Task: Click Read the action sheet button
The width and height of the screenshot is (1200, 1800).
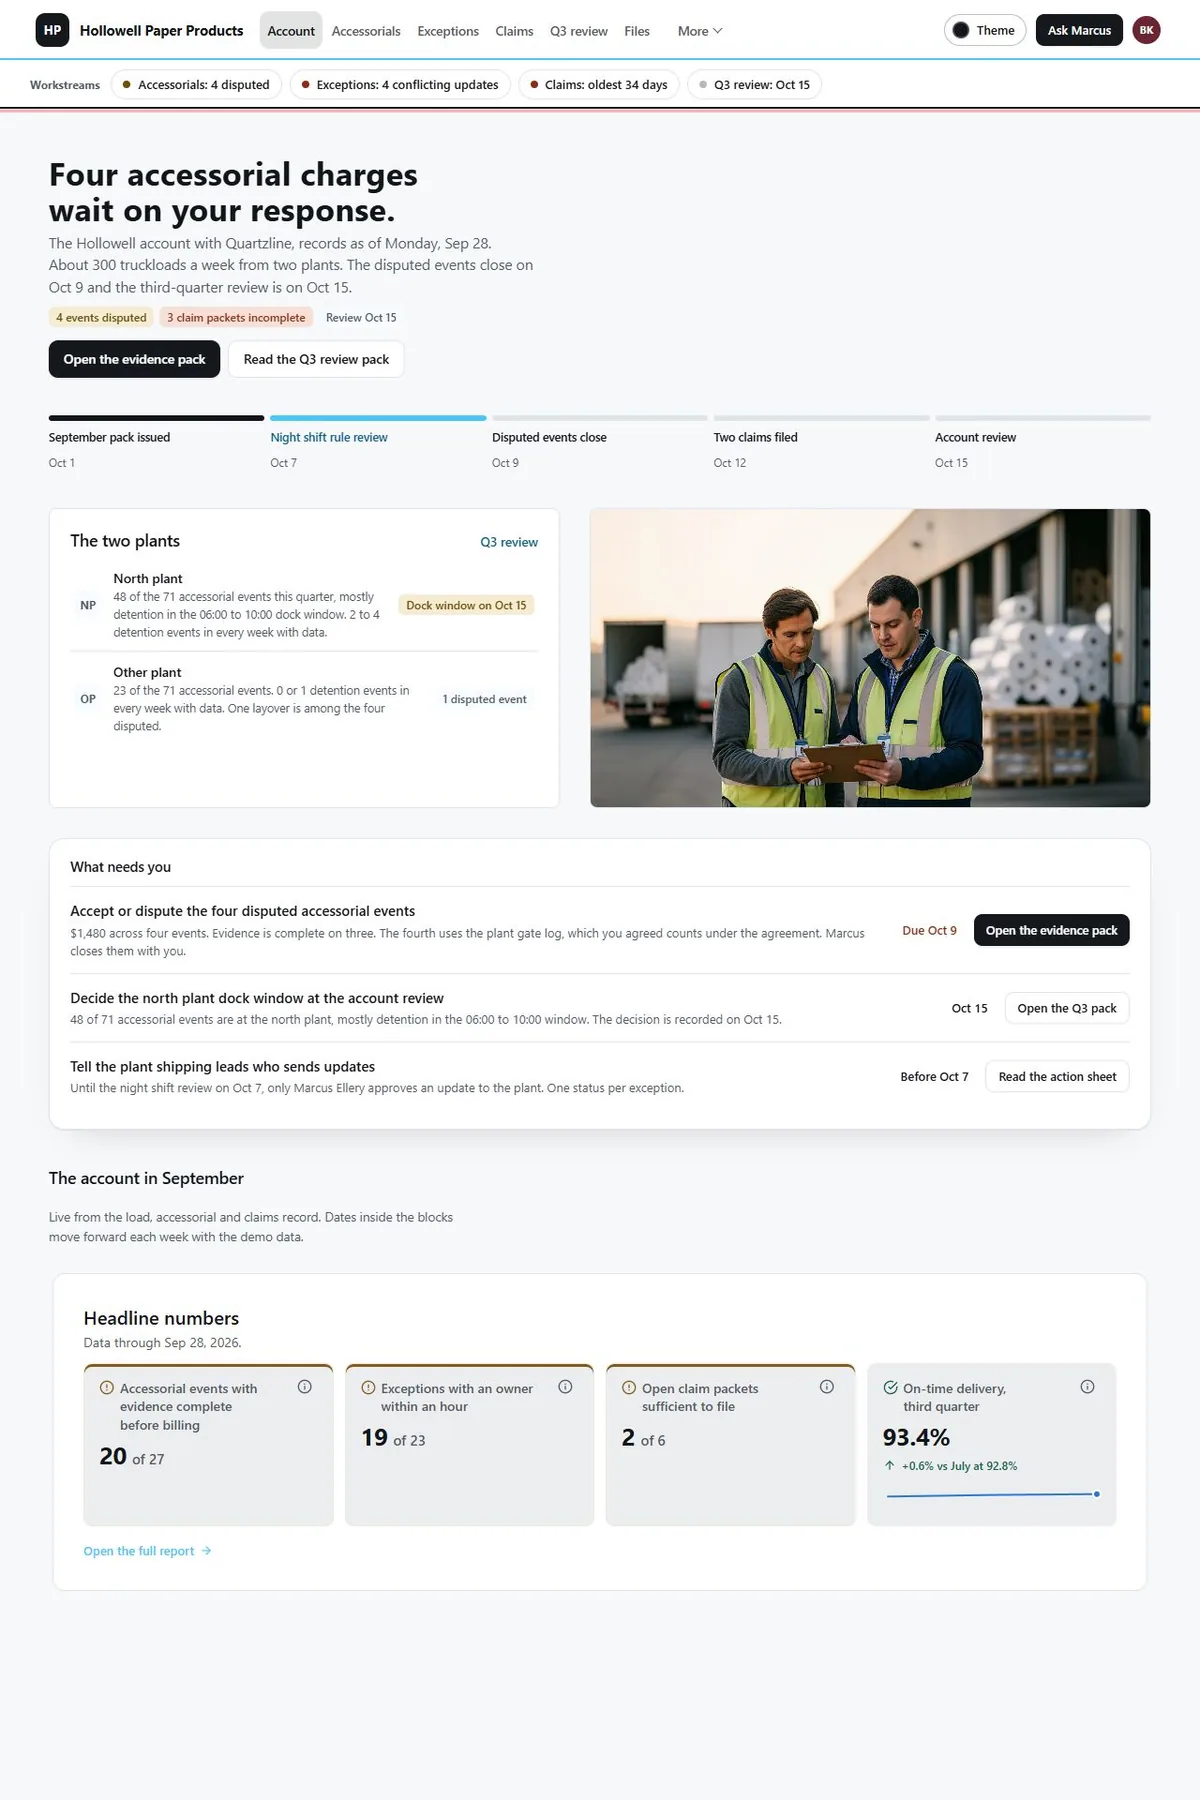Action: [1057, 1076]
